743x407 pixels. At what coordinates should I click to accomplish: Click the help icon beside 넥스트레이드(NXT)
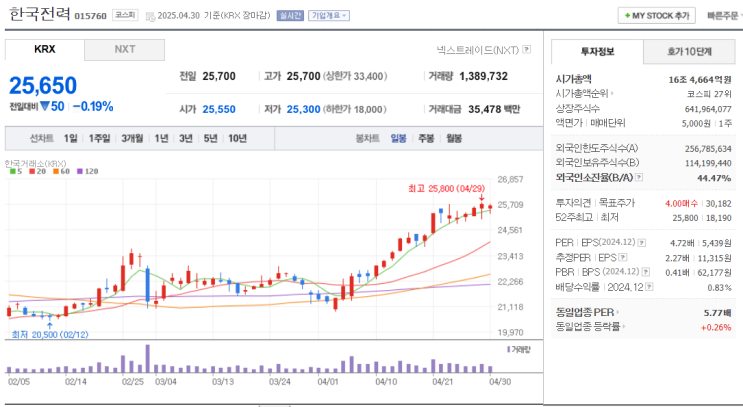click(527, 49)
